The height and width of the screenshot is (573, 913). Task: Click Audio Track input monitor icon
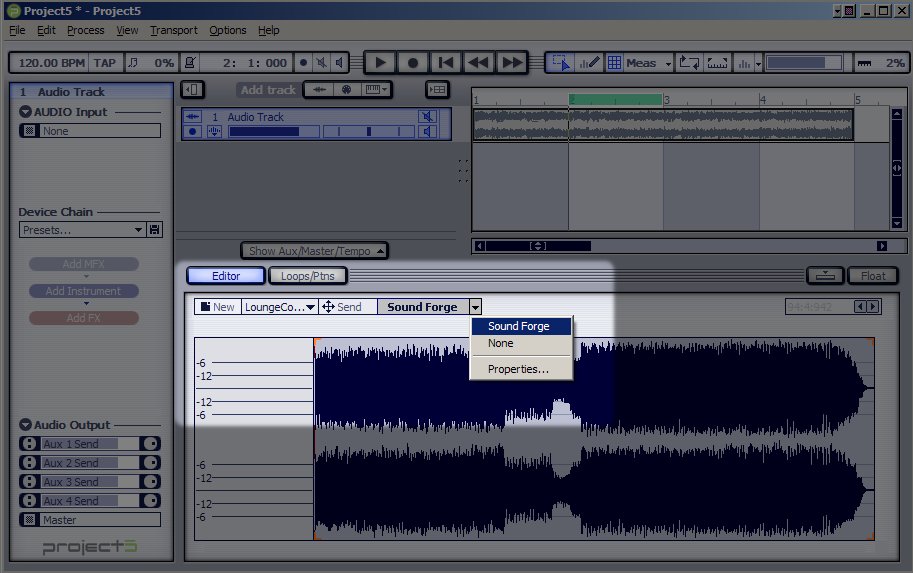[x=214, y=132]
